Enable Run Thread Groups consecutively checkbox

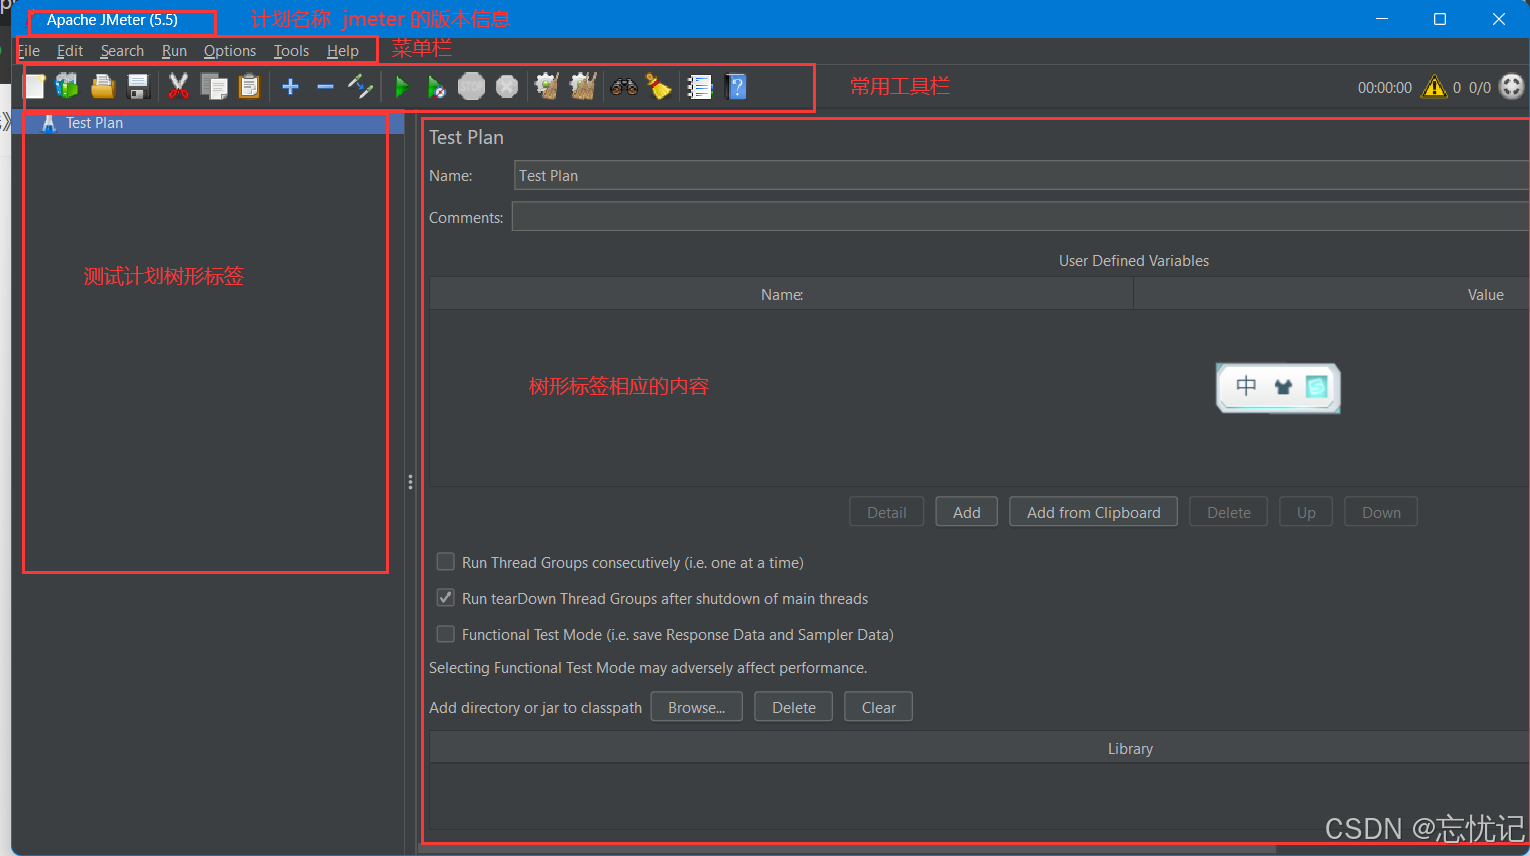pyautogui.click(x=446, y=562)
